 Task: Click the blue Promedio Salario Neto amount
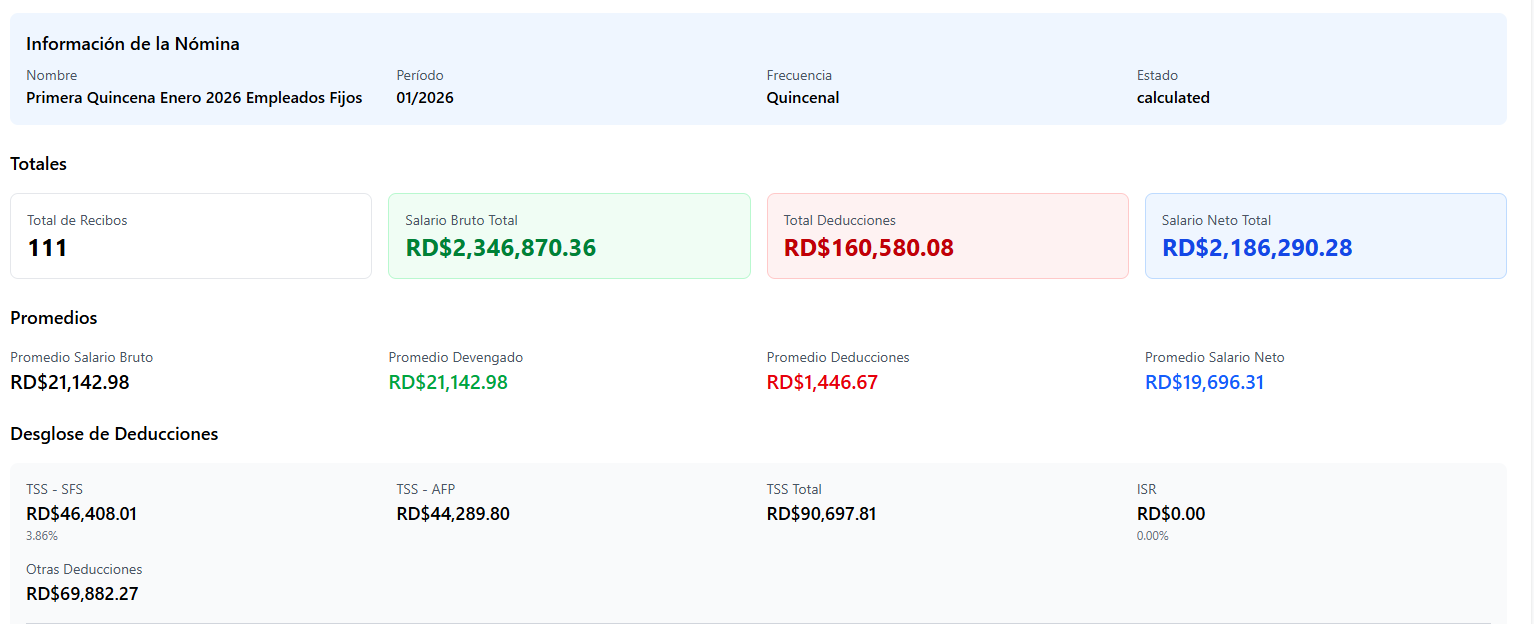1204,382
